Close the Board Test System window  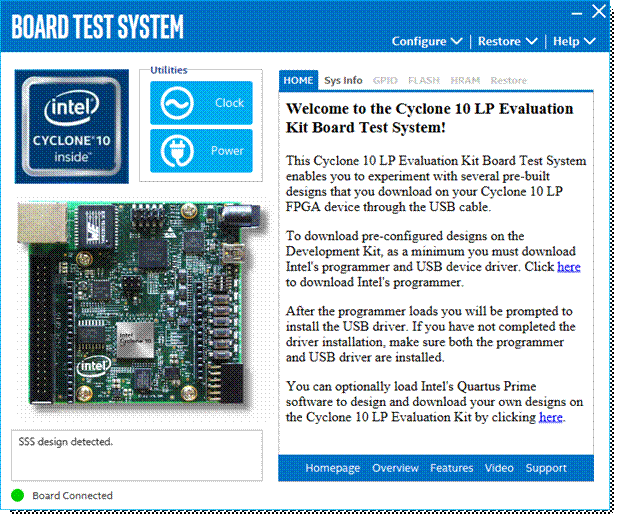(x=599, y=11)
